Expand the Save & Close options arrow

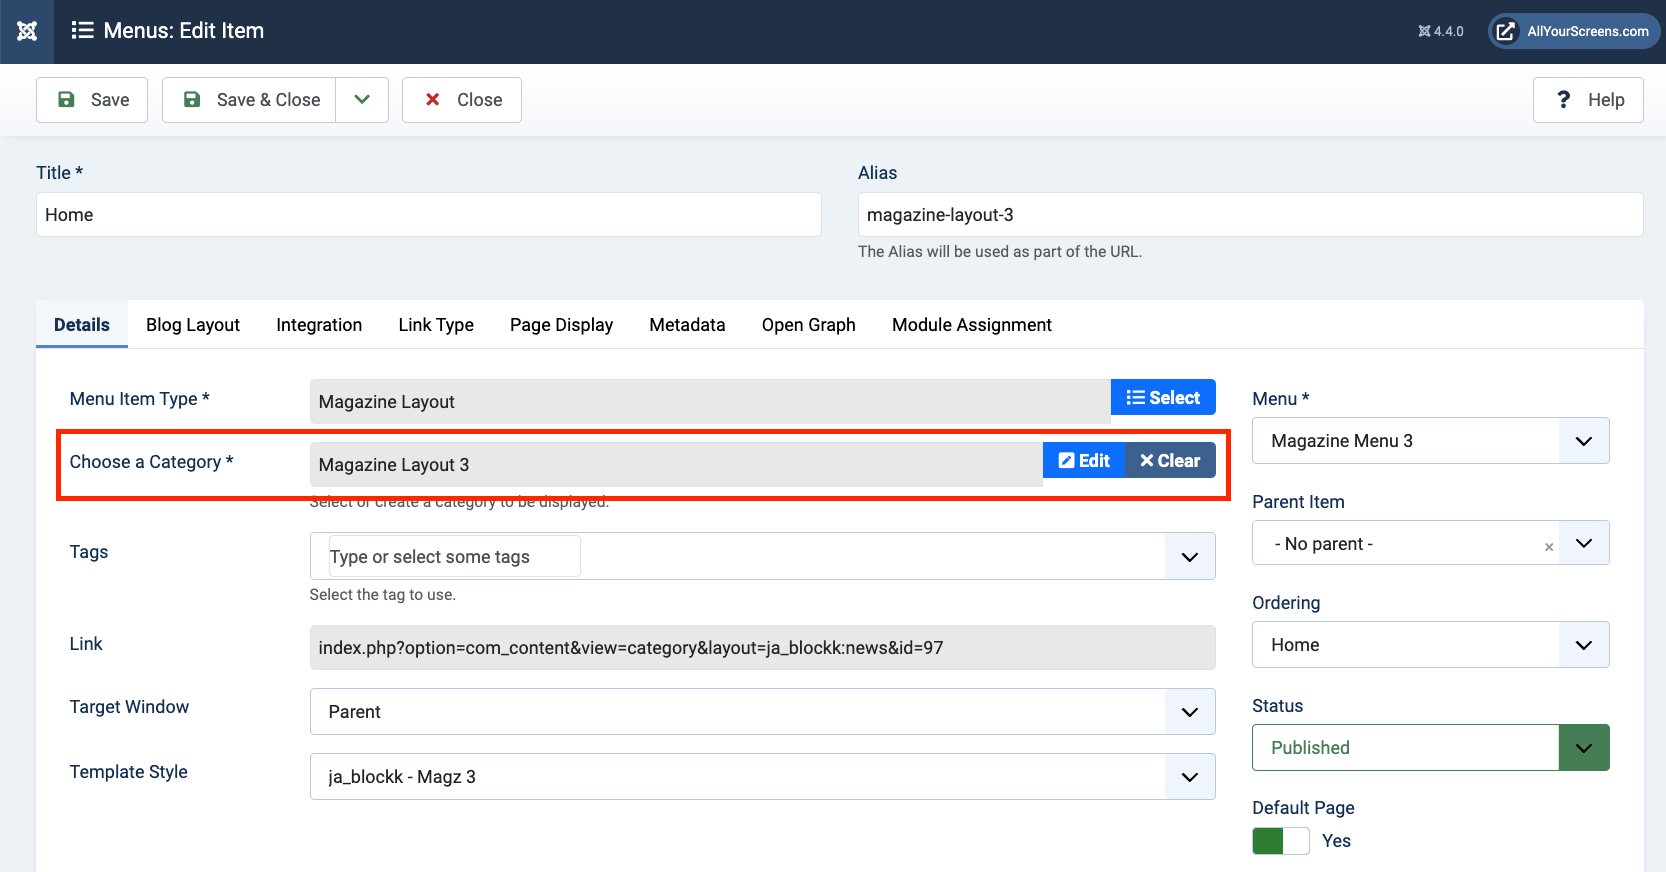coord(362,100)
